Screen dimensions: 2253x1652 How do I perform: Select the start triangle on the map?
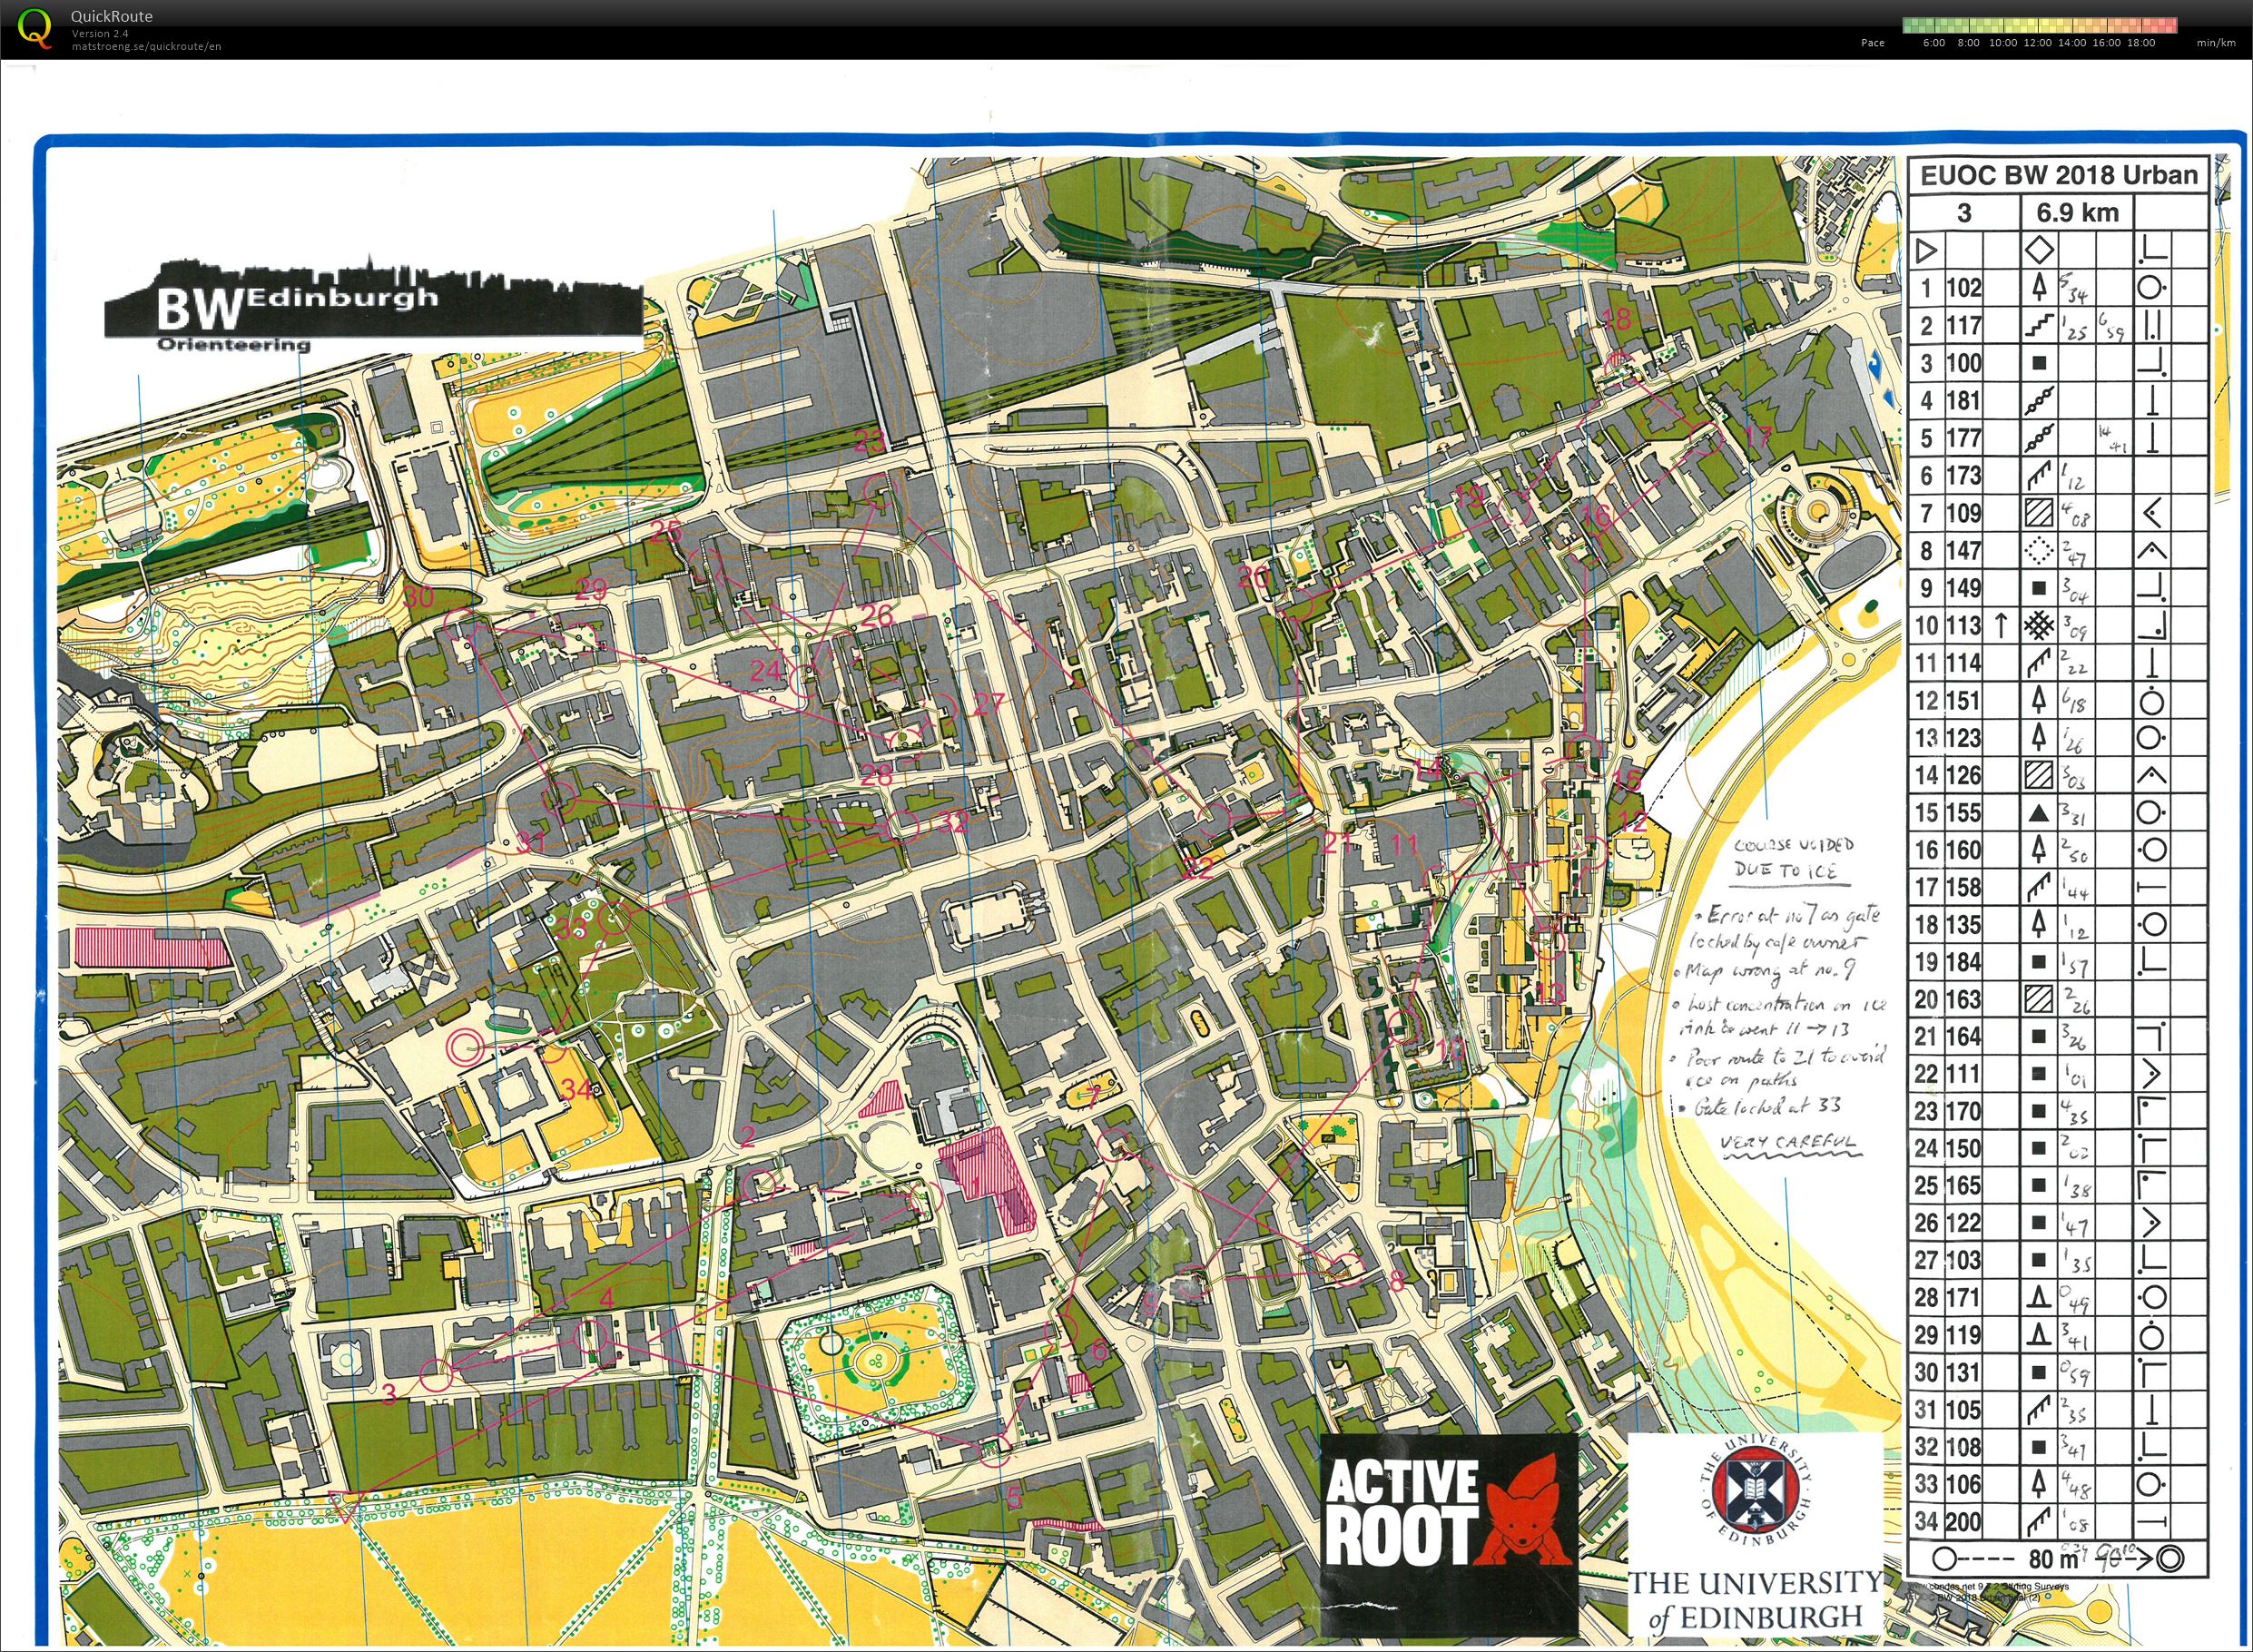click(347, 1504)
